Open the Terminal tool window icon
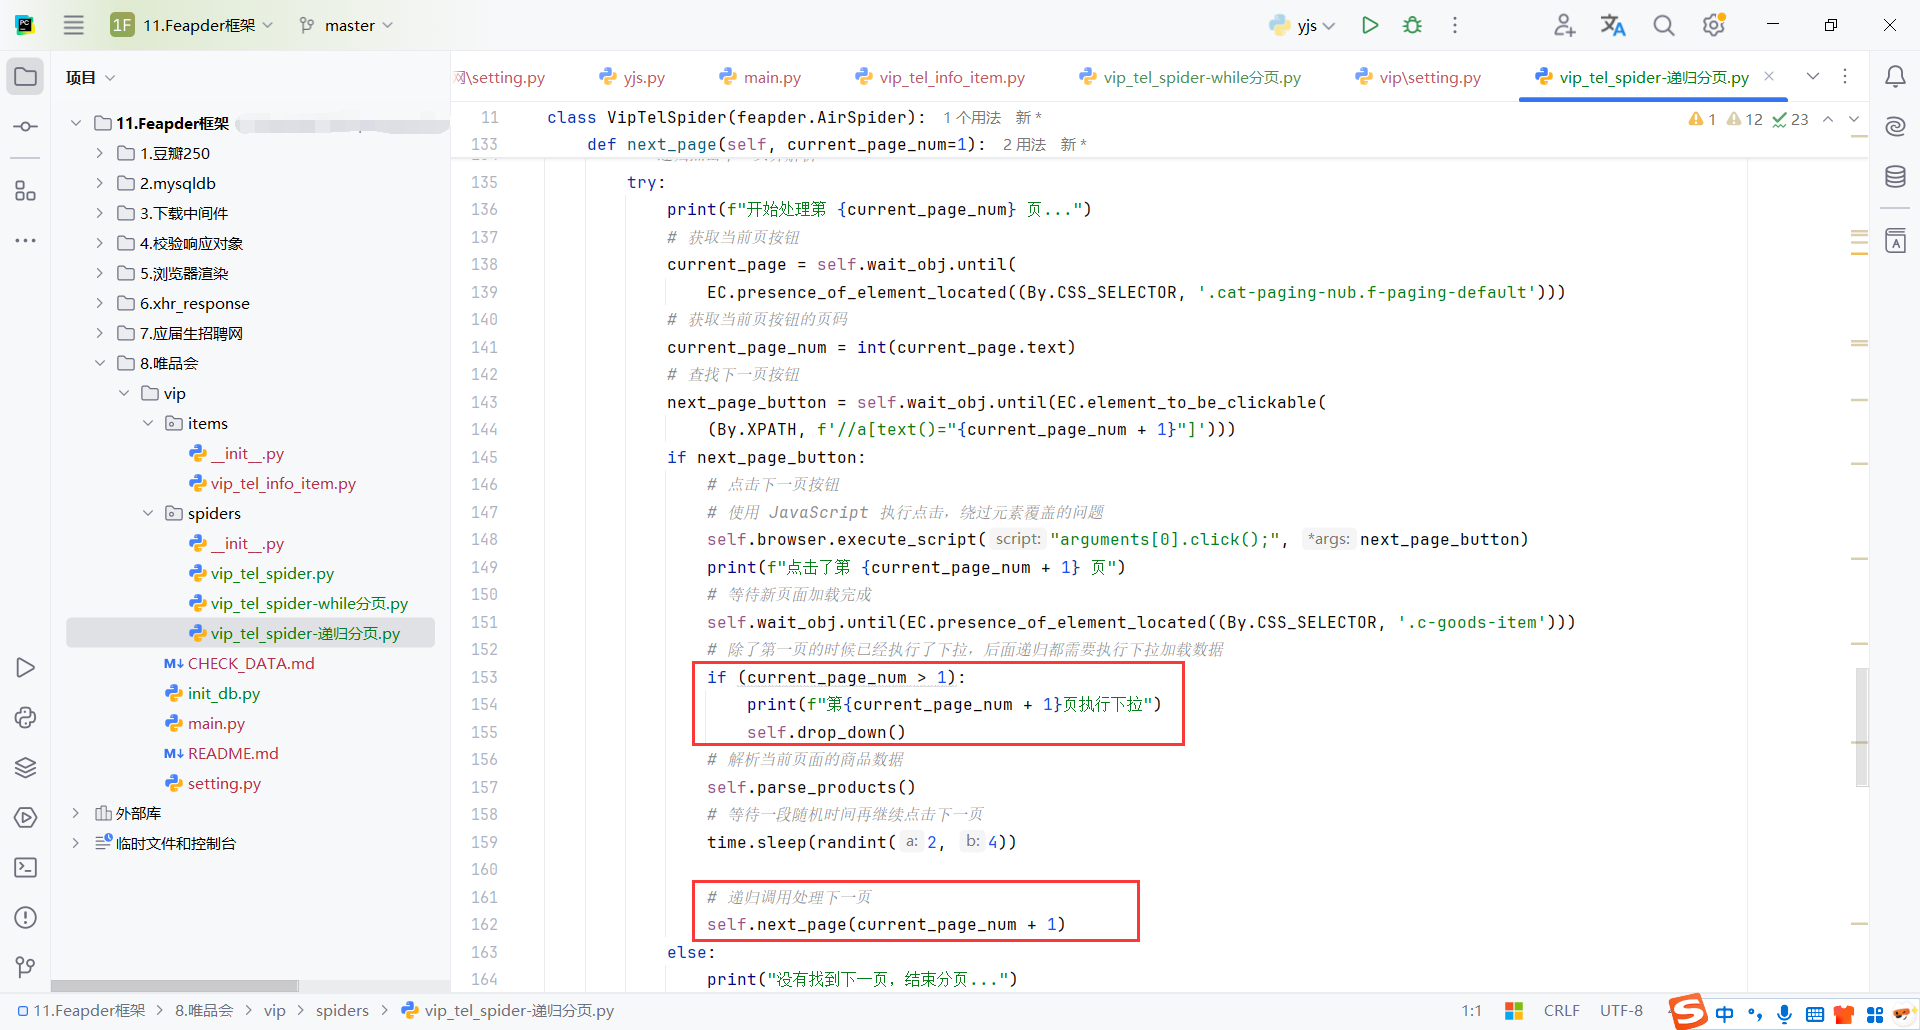 coord(25,867)
